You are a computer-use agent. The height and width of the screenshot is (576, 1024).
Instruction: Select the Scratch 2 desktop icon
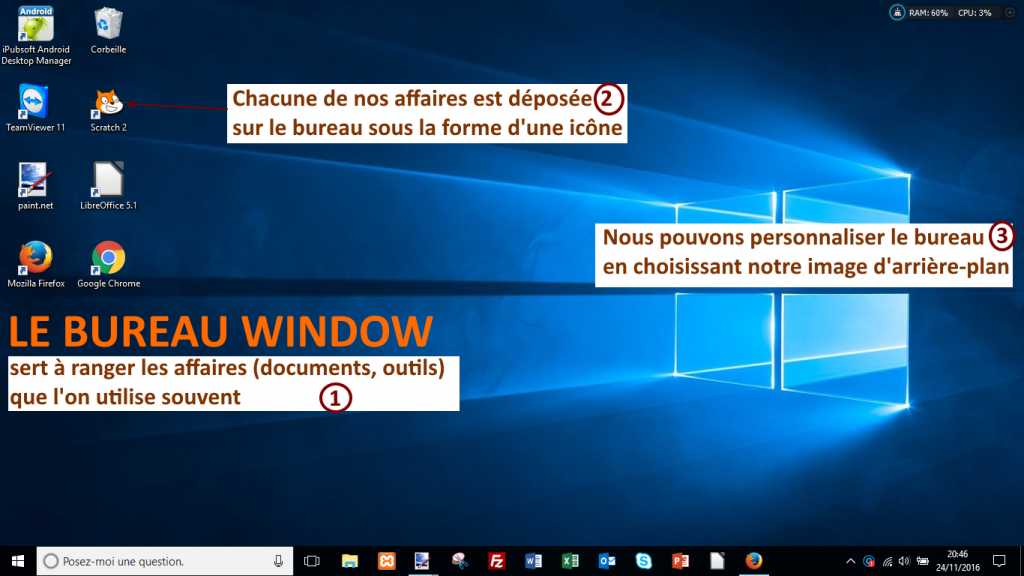tap(108, 109)
